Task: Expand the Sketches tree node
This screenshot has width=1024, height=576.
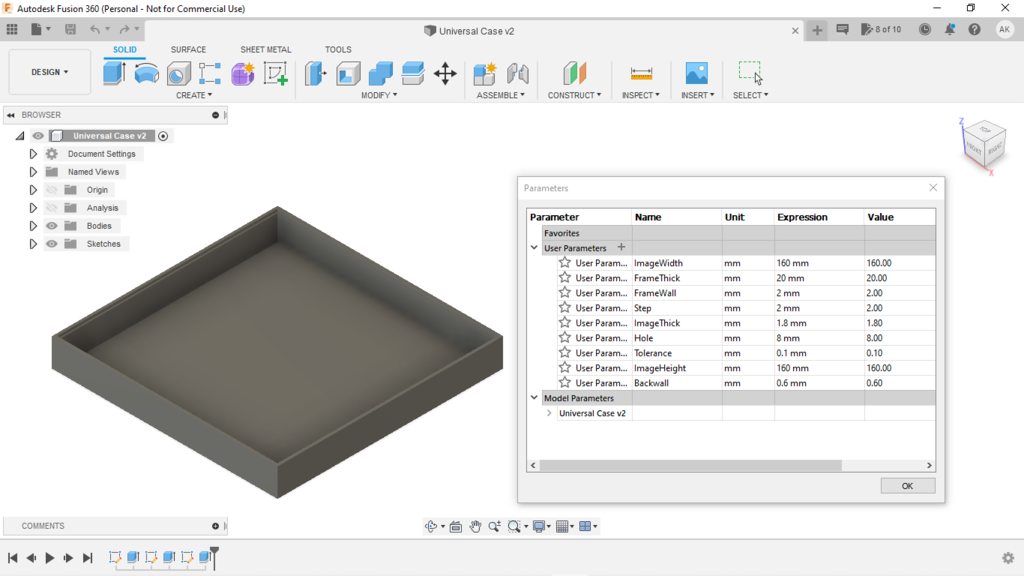Action: (x=33, y=244)
